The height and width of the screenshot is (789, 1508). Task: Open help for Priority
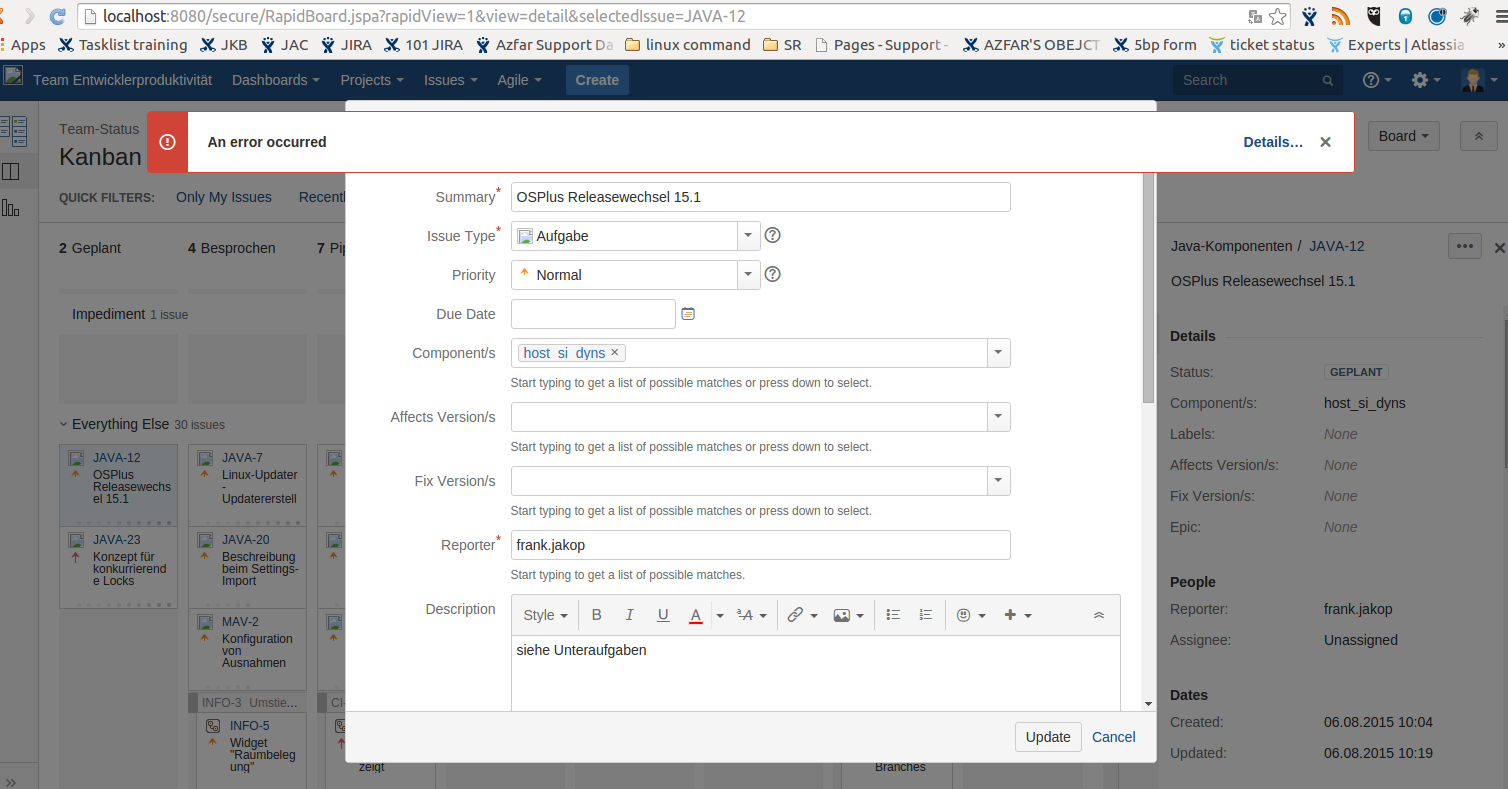(x=772, y=274)
